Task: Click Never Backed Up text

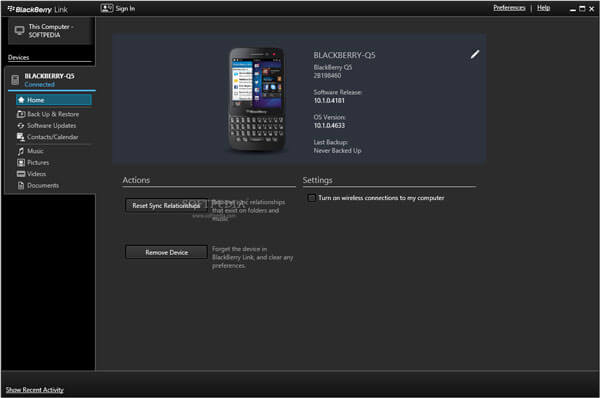Action: click(338, 151)
